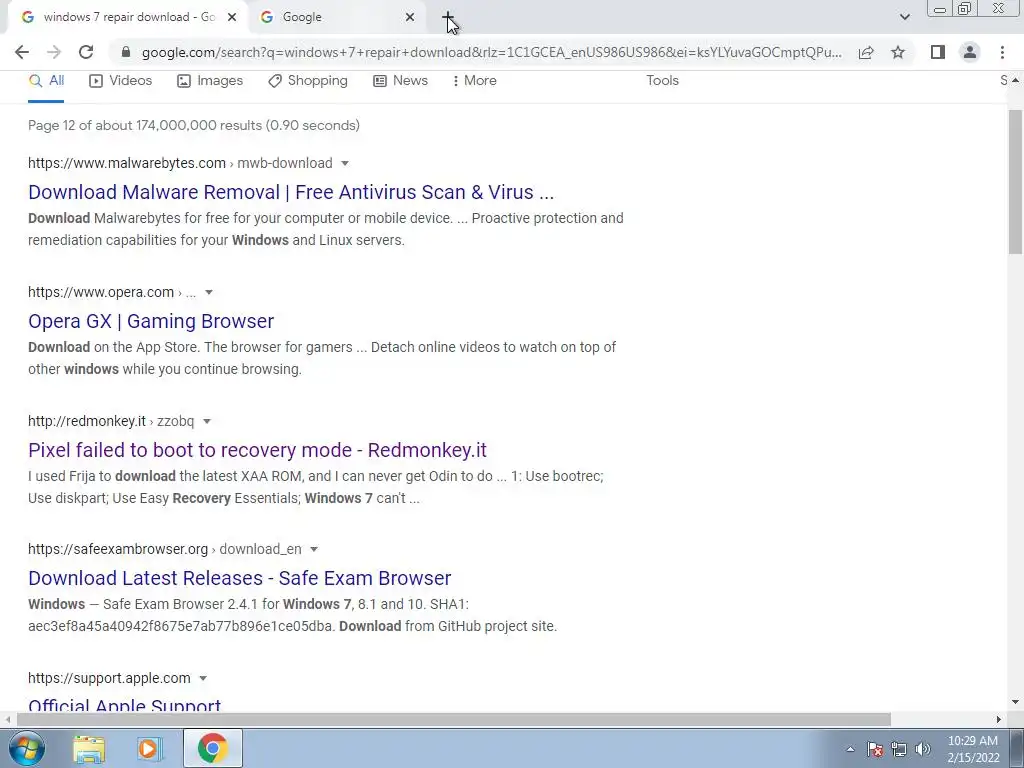Image resolution: width=1024 pixels, height=768 pixels.
Task: Select the All search filter
Action: pyautogui.click(x=46, y=81)
